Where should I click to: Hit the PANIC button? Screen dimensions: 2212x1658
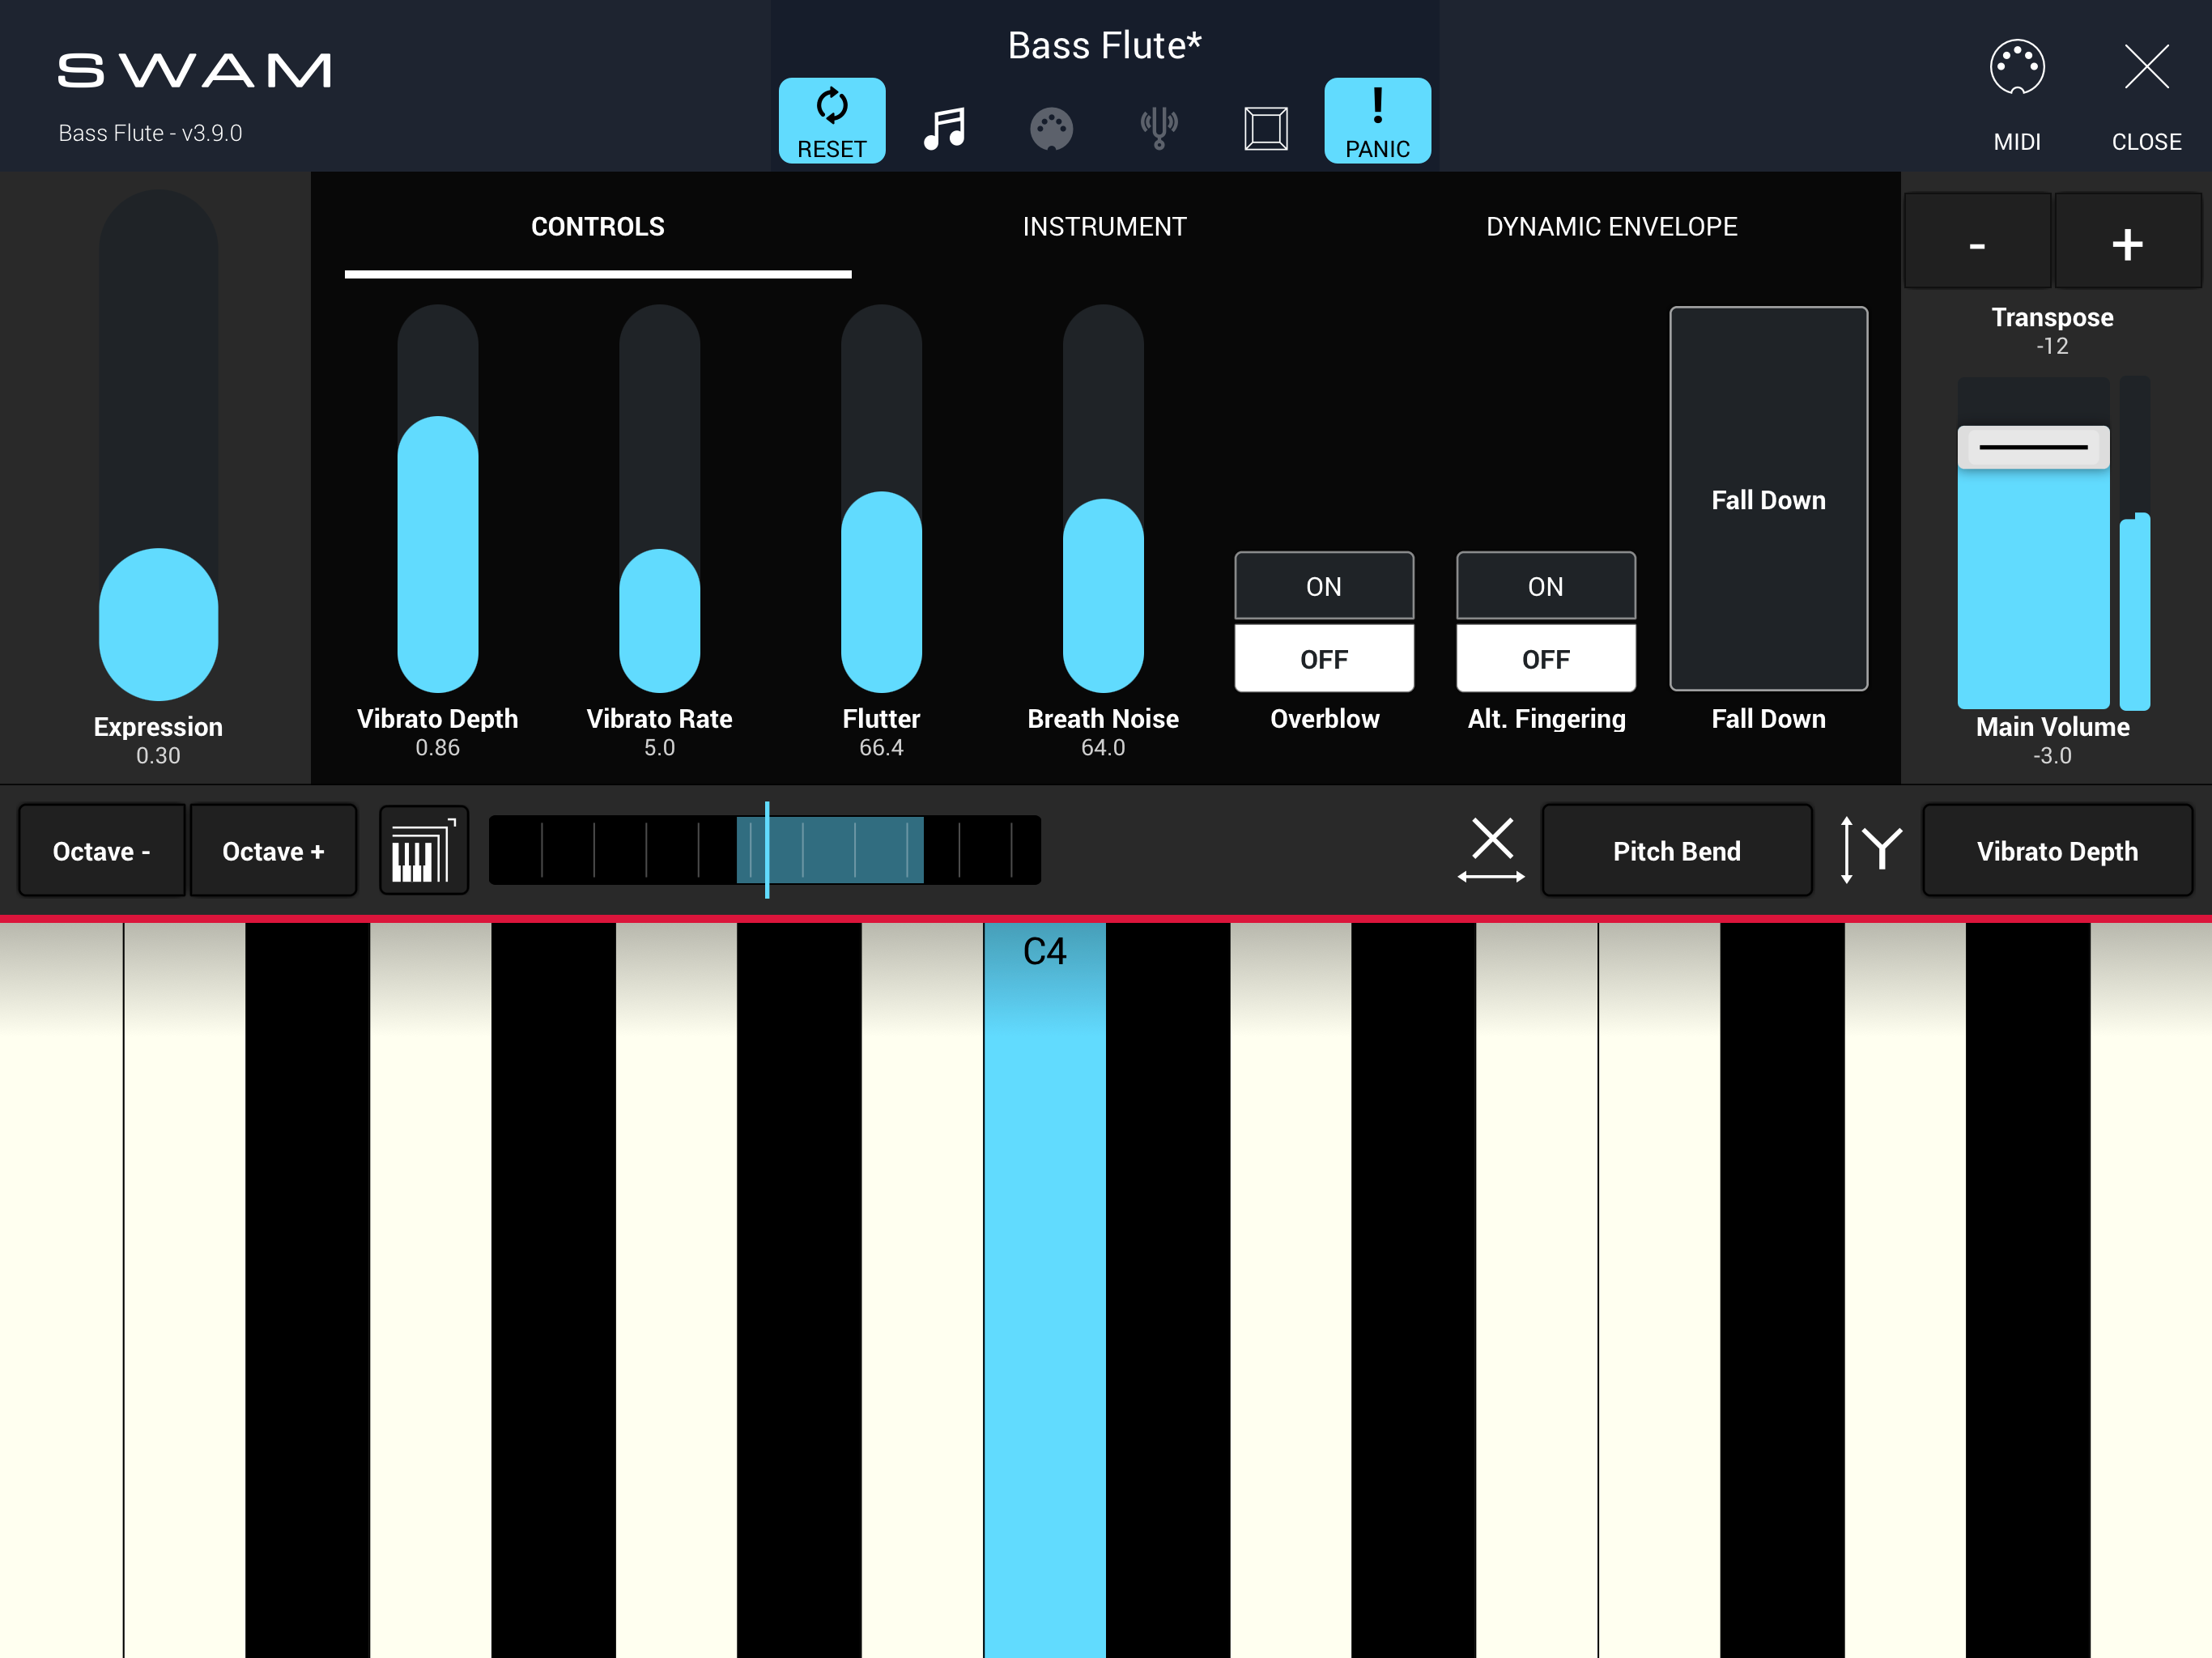tap(1378, 120)
